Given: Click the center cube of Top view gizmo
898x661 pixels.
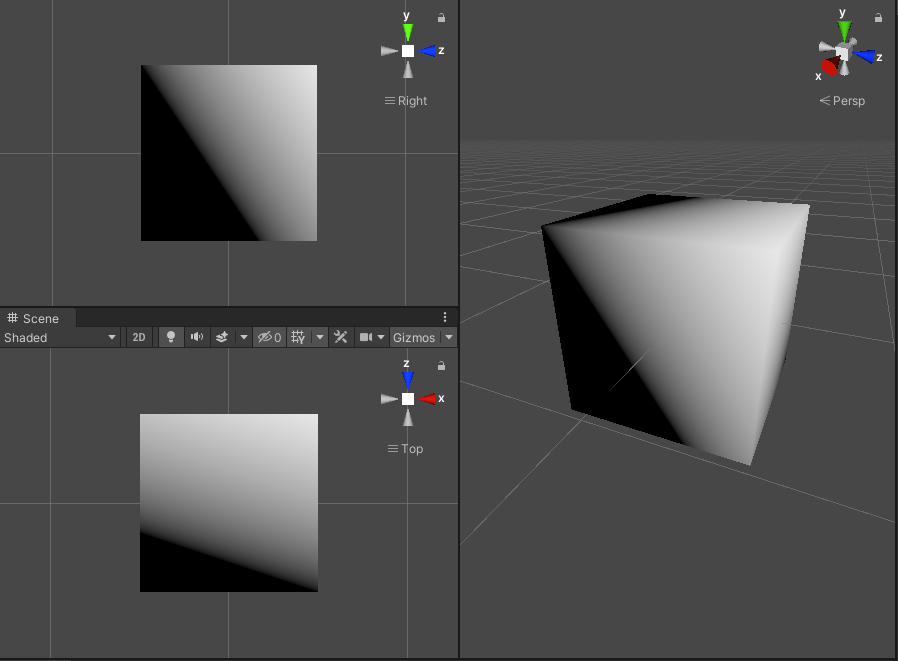Looking at the screenshot, I should coord(408,399).
